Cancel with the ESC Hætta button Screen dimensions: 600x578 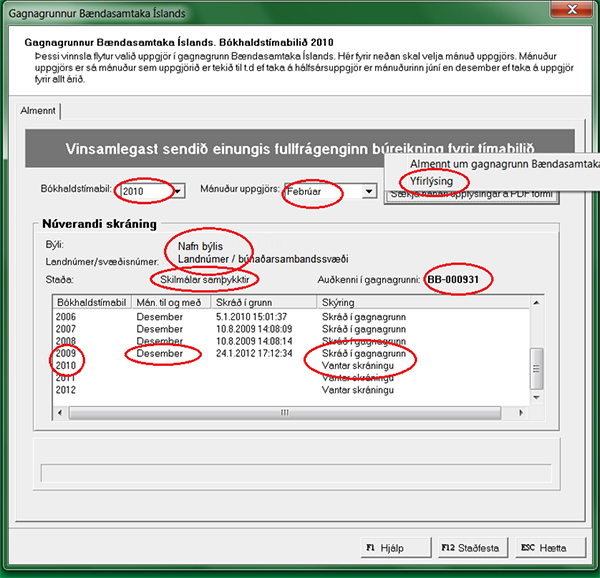(x=551, y=548)
